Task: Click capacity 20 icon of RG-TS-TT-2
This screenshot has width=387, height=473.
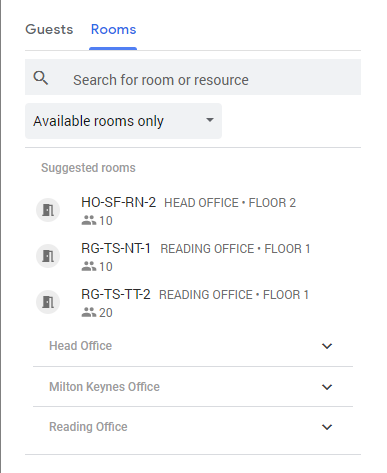Action: pyautogui.click(x=89, y=312)
